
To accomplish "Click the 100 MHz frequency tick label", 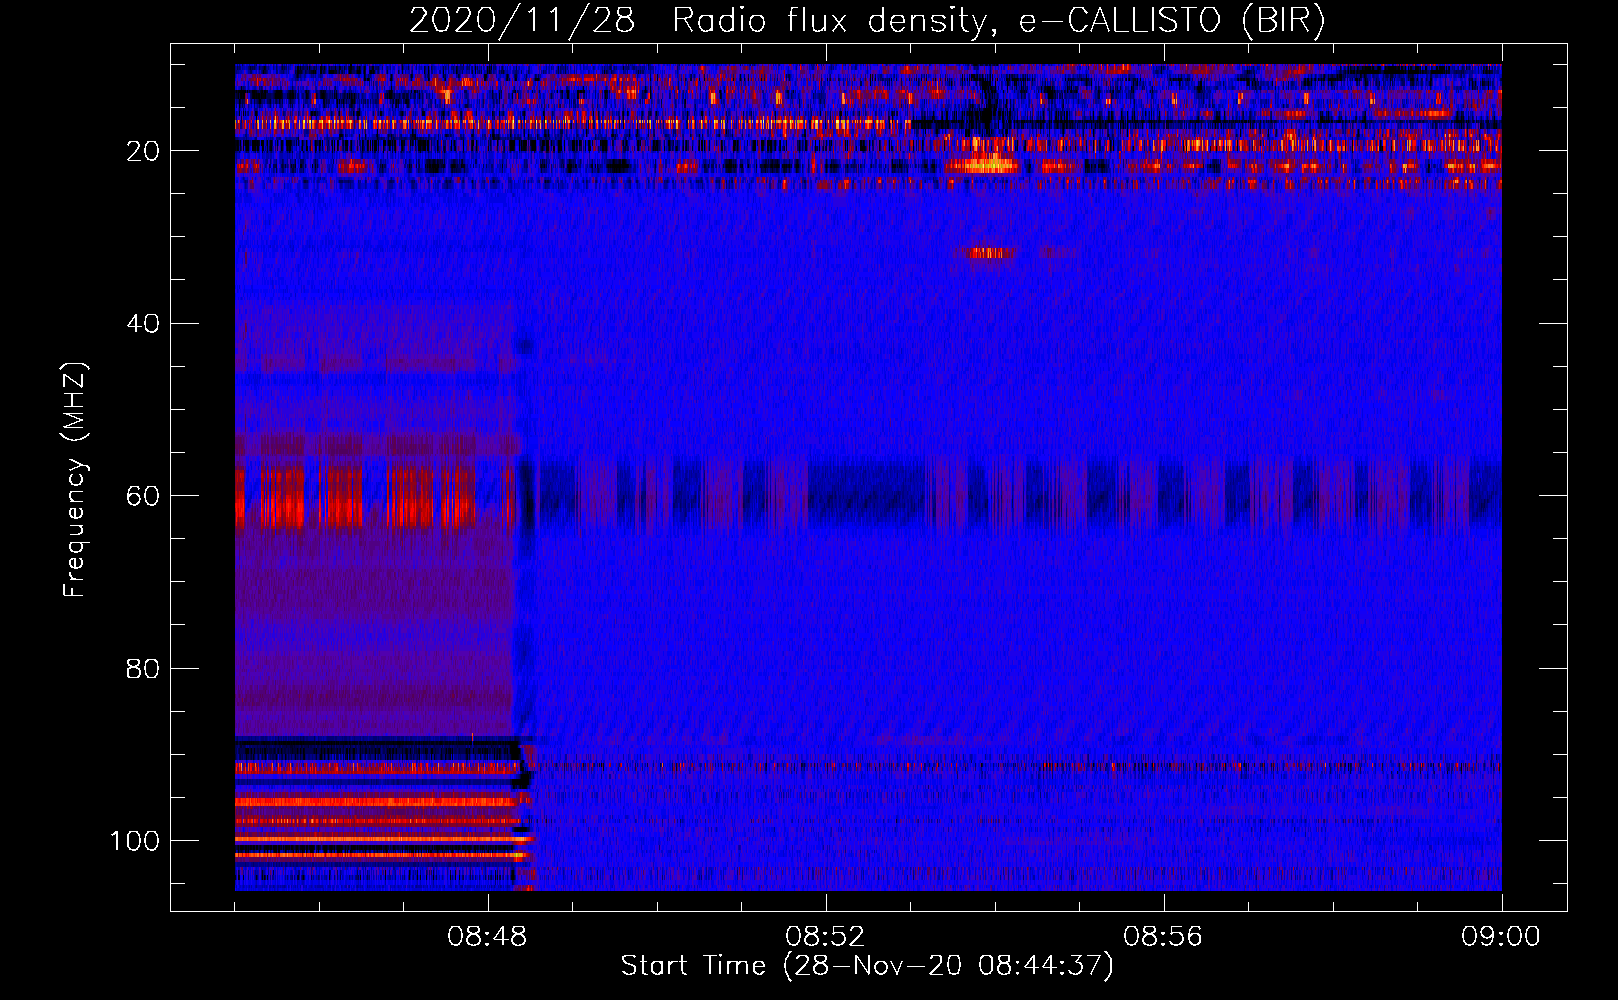I will (x=135, y=841).
